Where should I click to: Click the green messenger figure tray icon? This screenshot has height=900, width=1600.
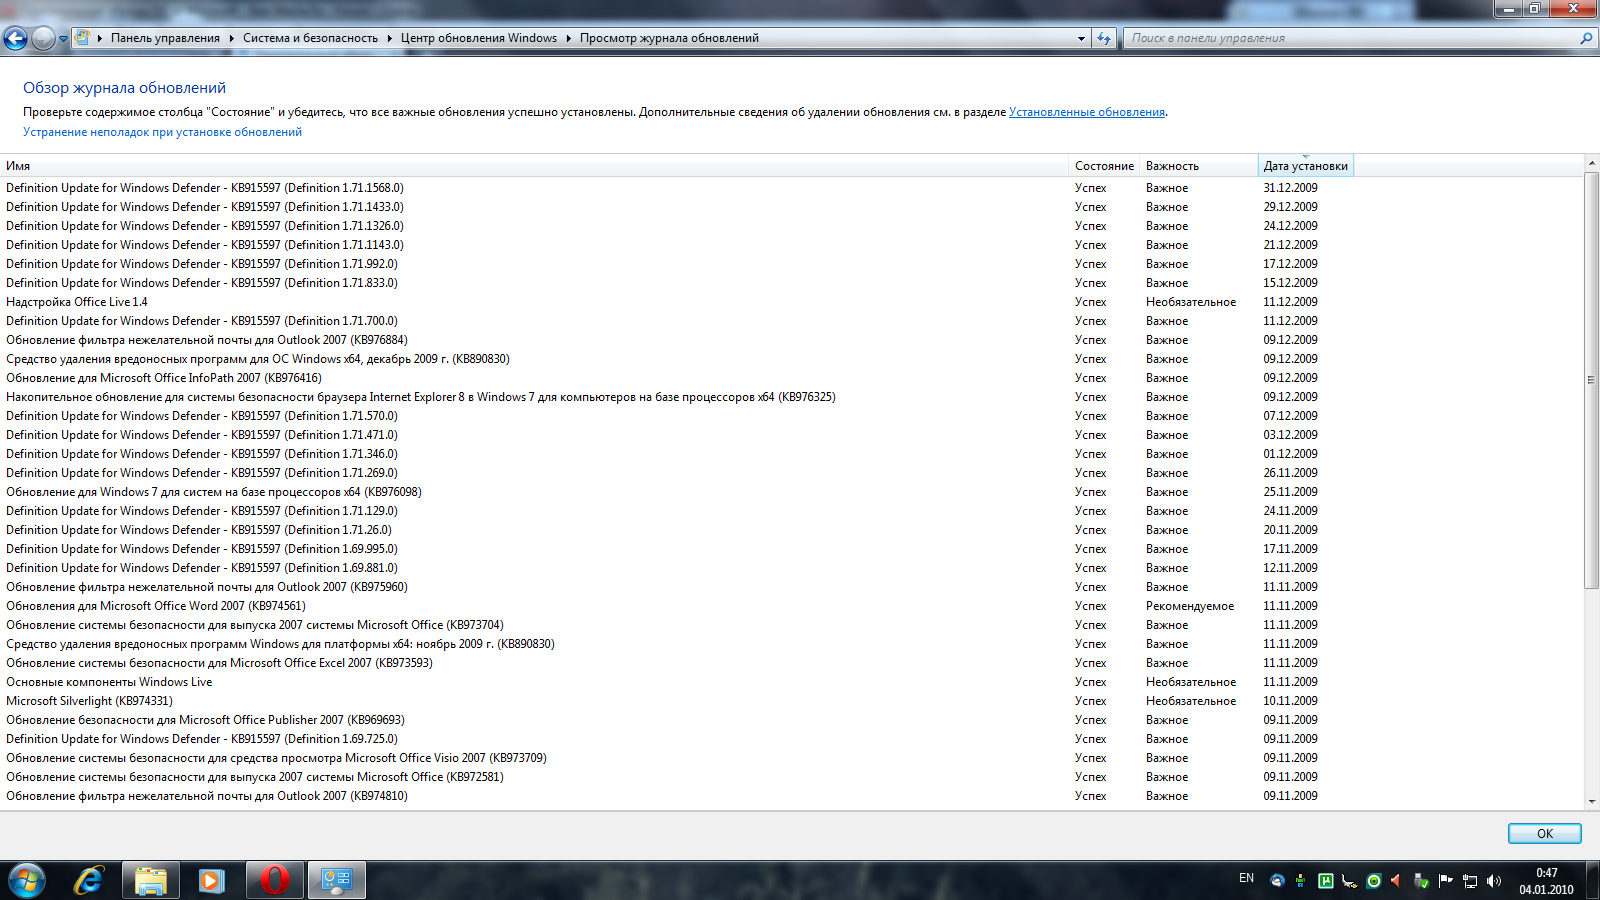[1300, 880]
